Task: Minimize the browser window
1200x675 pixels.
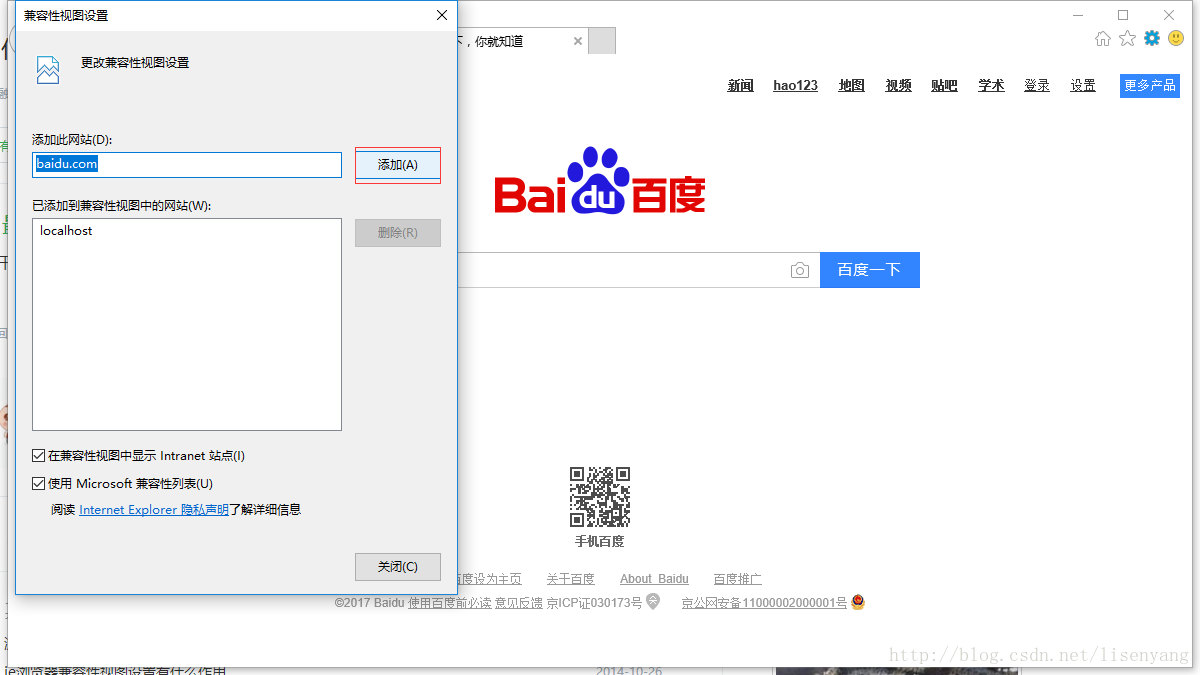Action: point(1078,15)
